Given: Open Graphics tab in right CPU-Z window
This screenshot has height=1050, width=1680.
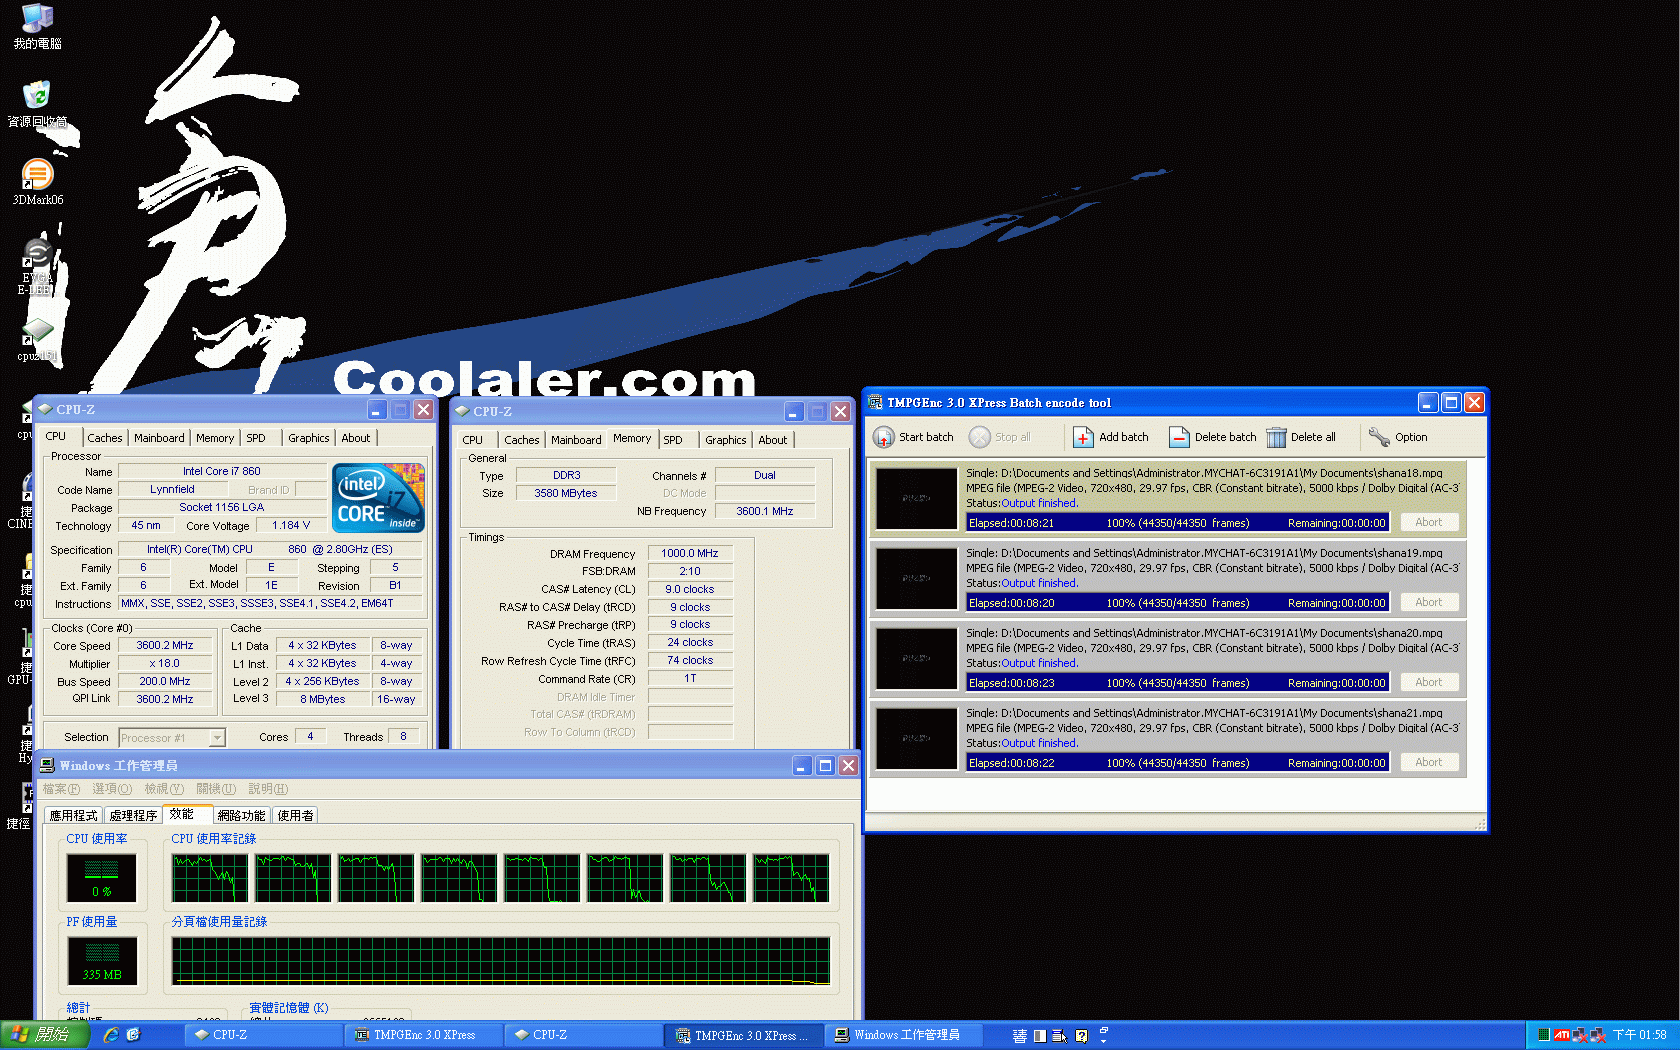Looking at the screenshot, I should 725,440.
